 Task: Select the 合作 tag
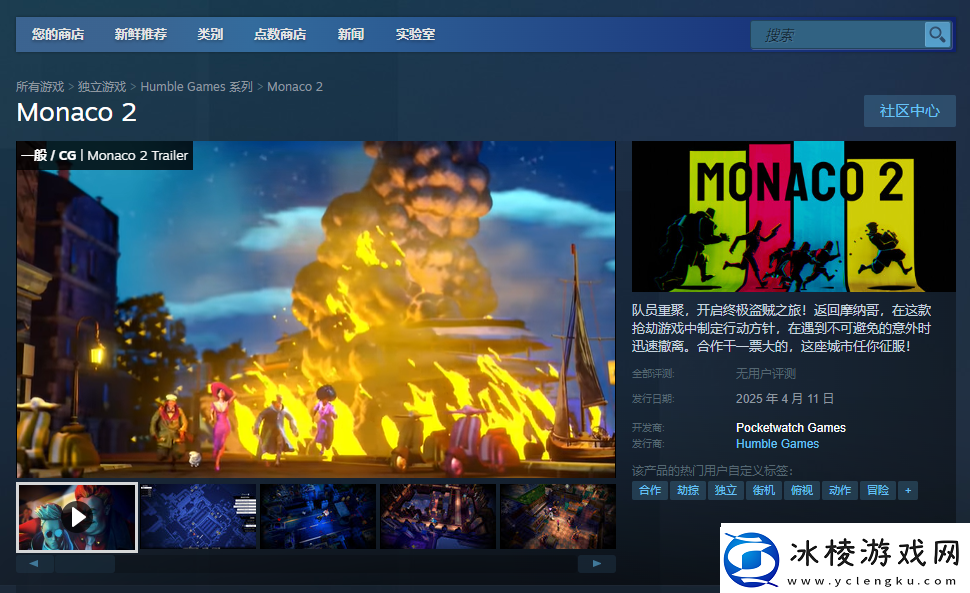click(650, 490)
